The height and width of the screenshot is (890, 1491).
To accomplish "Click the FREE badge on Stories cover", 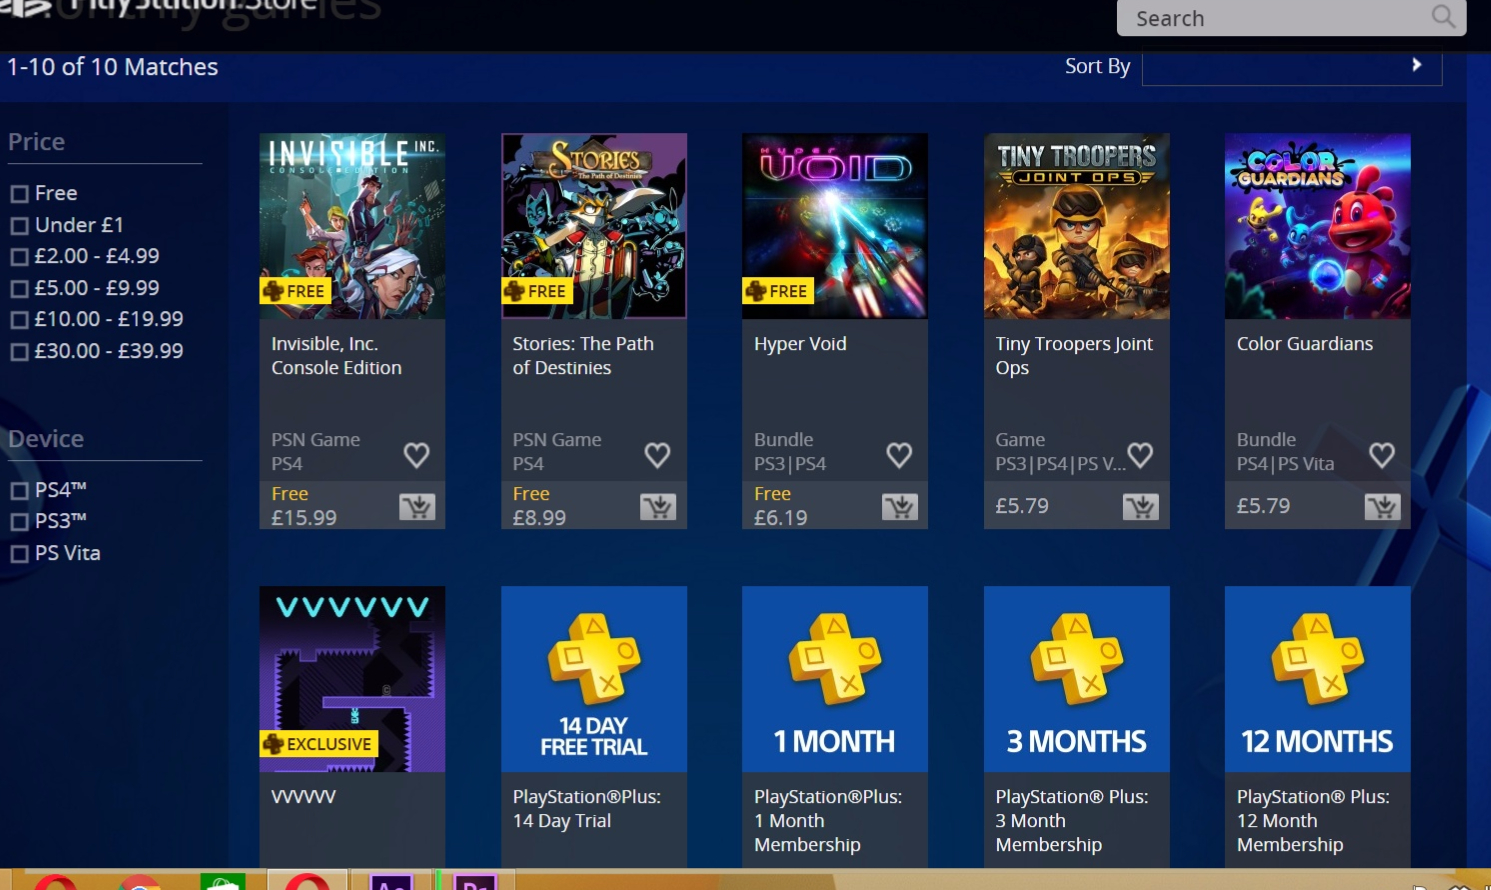I will point(537,291).
